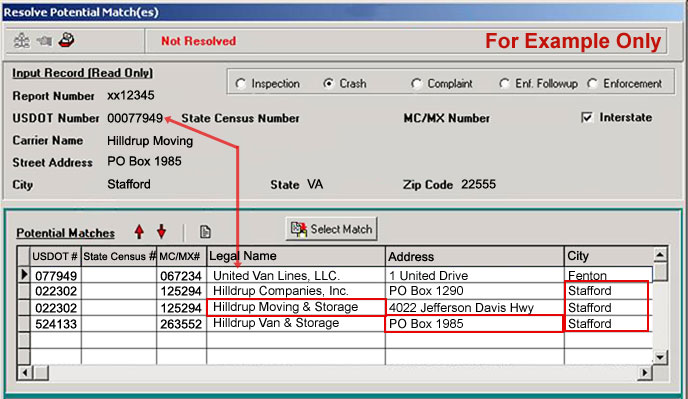Click the row selector for Hilldrup Van & Storage

(24, 324)
